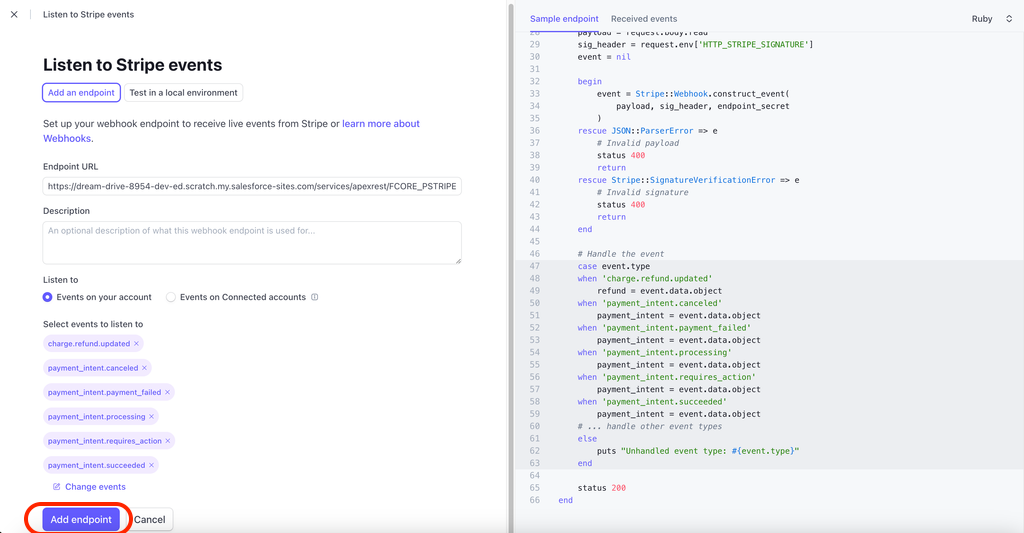Click the edit icon next to Change events
Screen dimensions: 1024x533
tap(57, 487)
